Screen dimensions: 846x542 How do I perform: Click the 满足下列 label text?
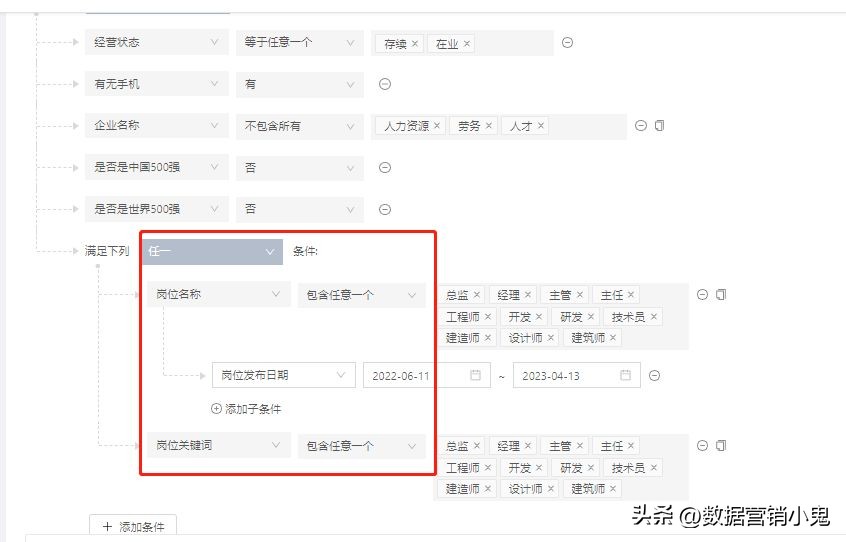[x=107, y=251]
